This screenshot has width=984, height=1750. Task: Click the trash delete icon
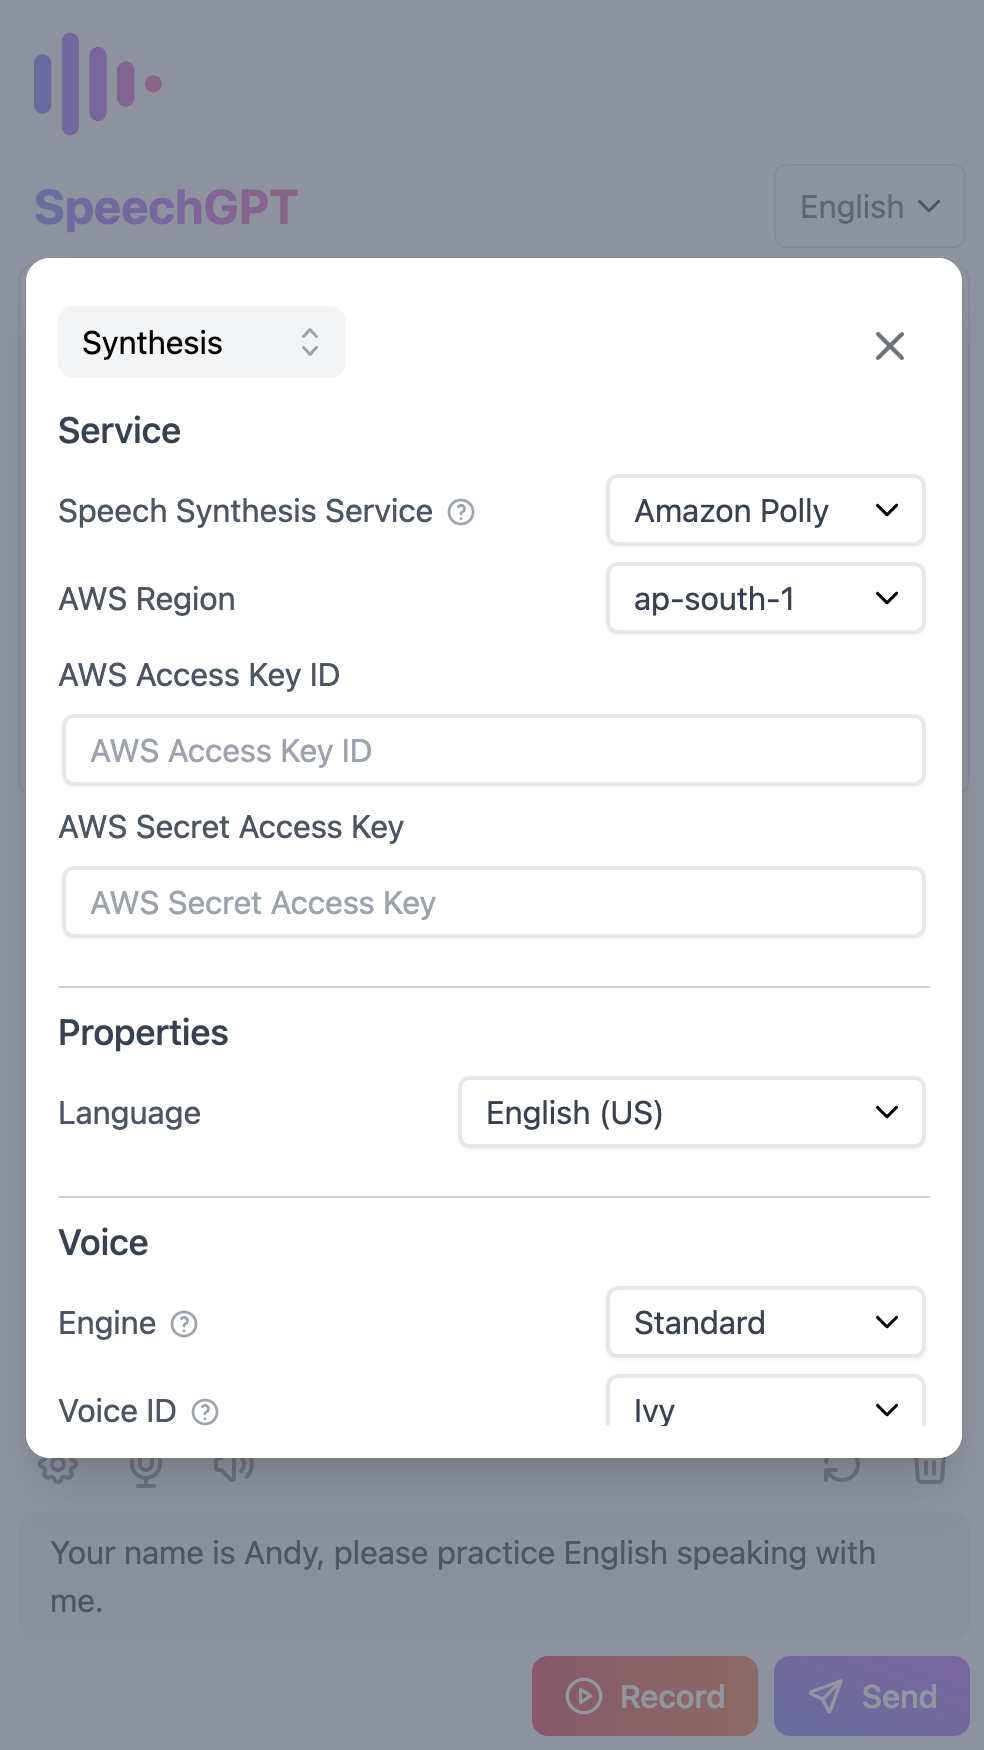click(x=930, y=1468)
